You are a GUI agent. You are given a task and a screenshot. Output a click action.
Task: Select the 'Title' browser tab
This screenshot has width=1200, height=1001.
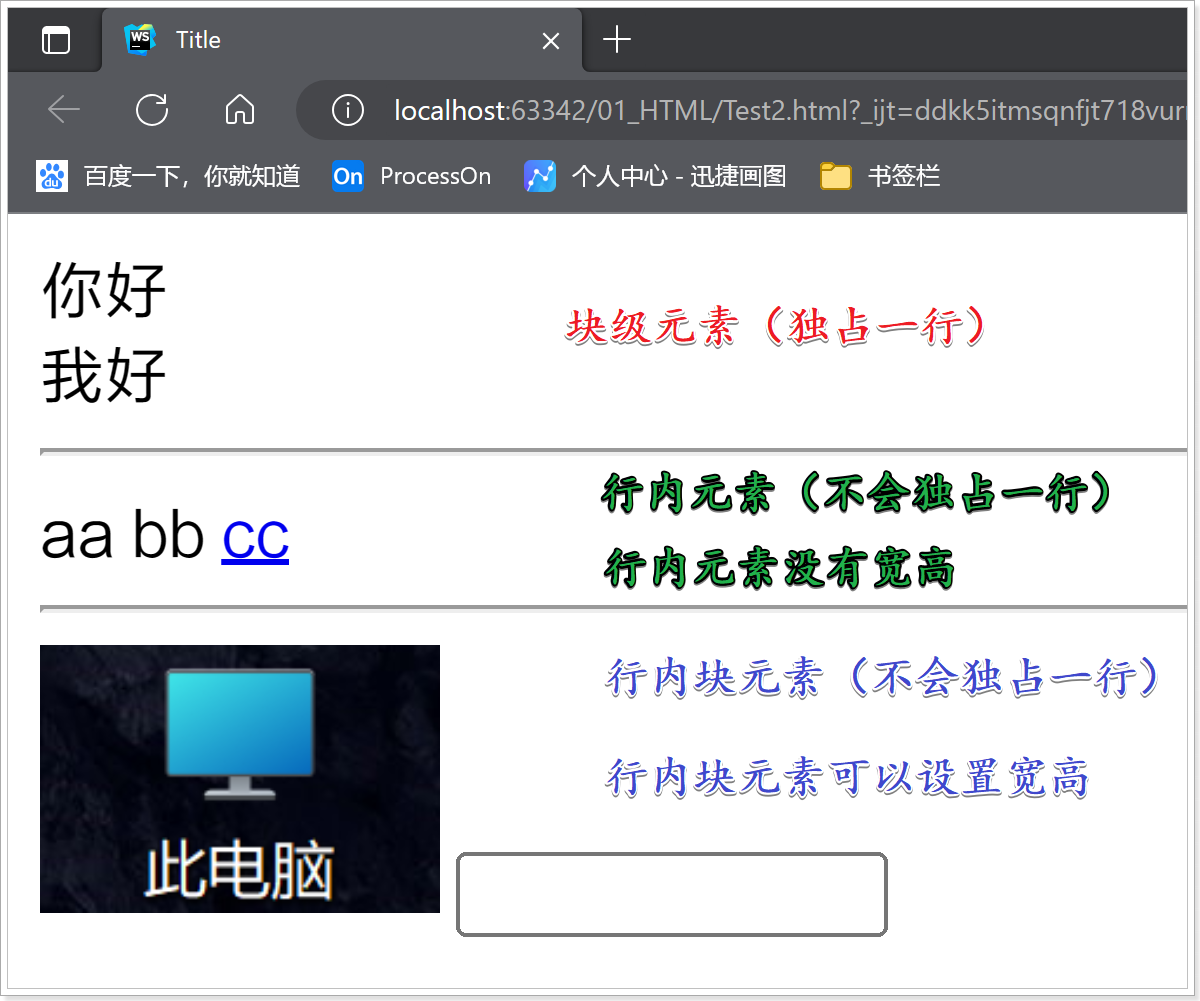[300, 40]
